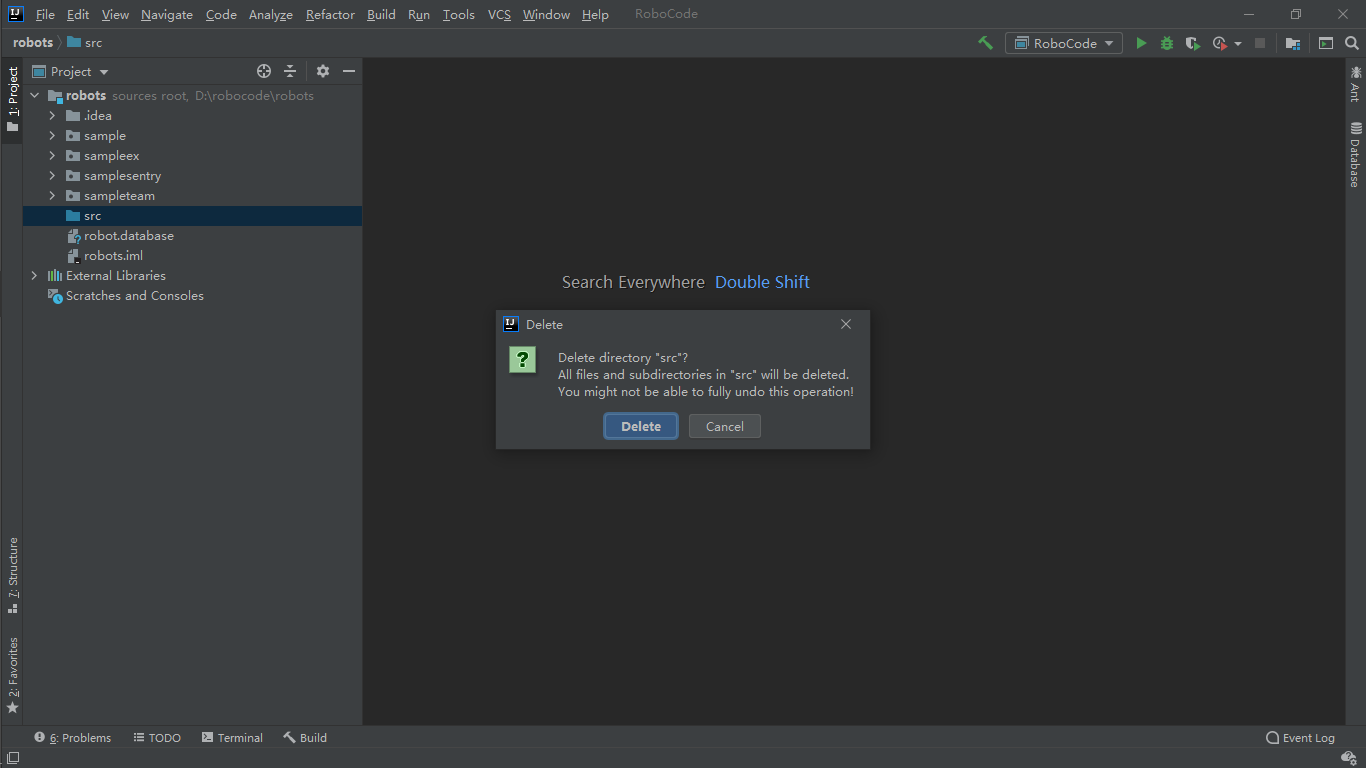Select the samplesentry folder row
This screenshot has height=768, width=1366.
click(x=192, y=176)
